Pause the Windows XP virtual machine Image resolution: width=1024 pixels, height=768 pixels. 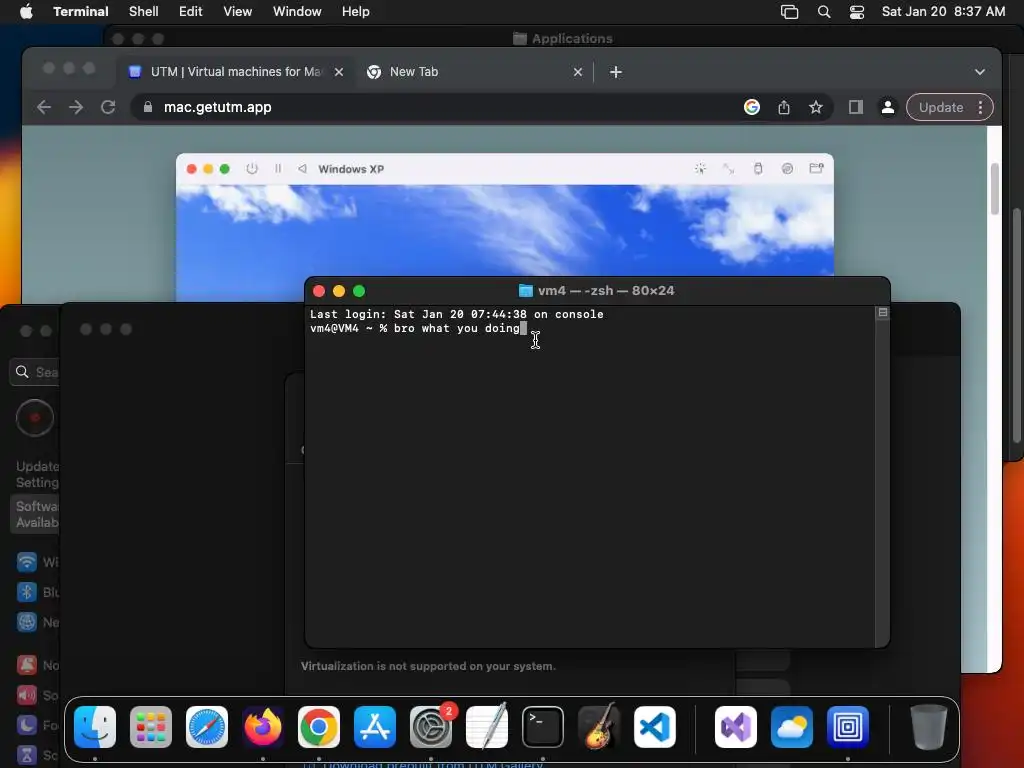coord(278,168)
